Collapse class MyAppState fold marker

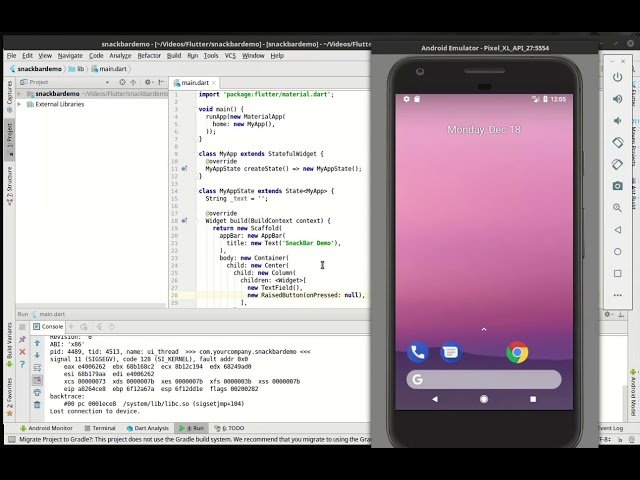click(196, 191)
